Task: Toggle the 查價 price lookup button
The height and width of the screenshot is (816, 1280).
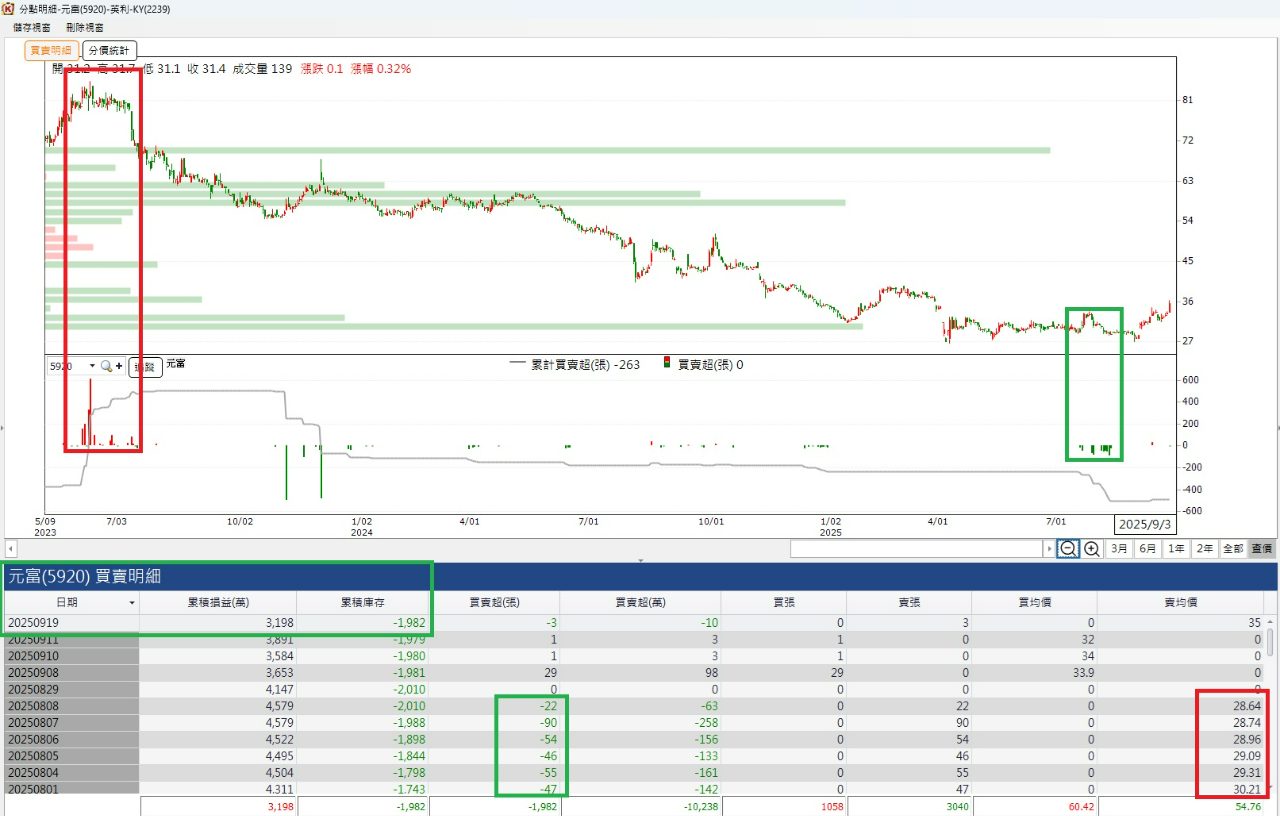Action: 1262,549
